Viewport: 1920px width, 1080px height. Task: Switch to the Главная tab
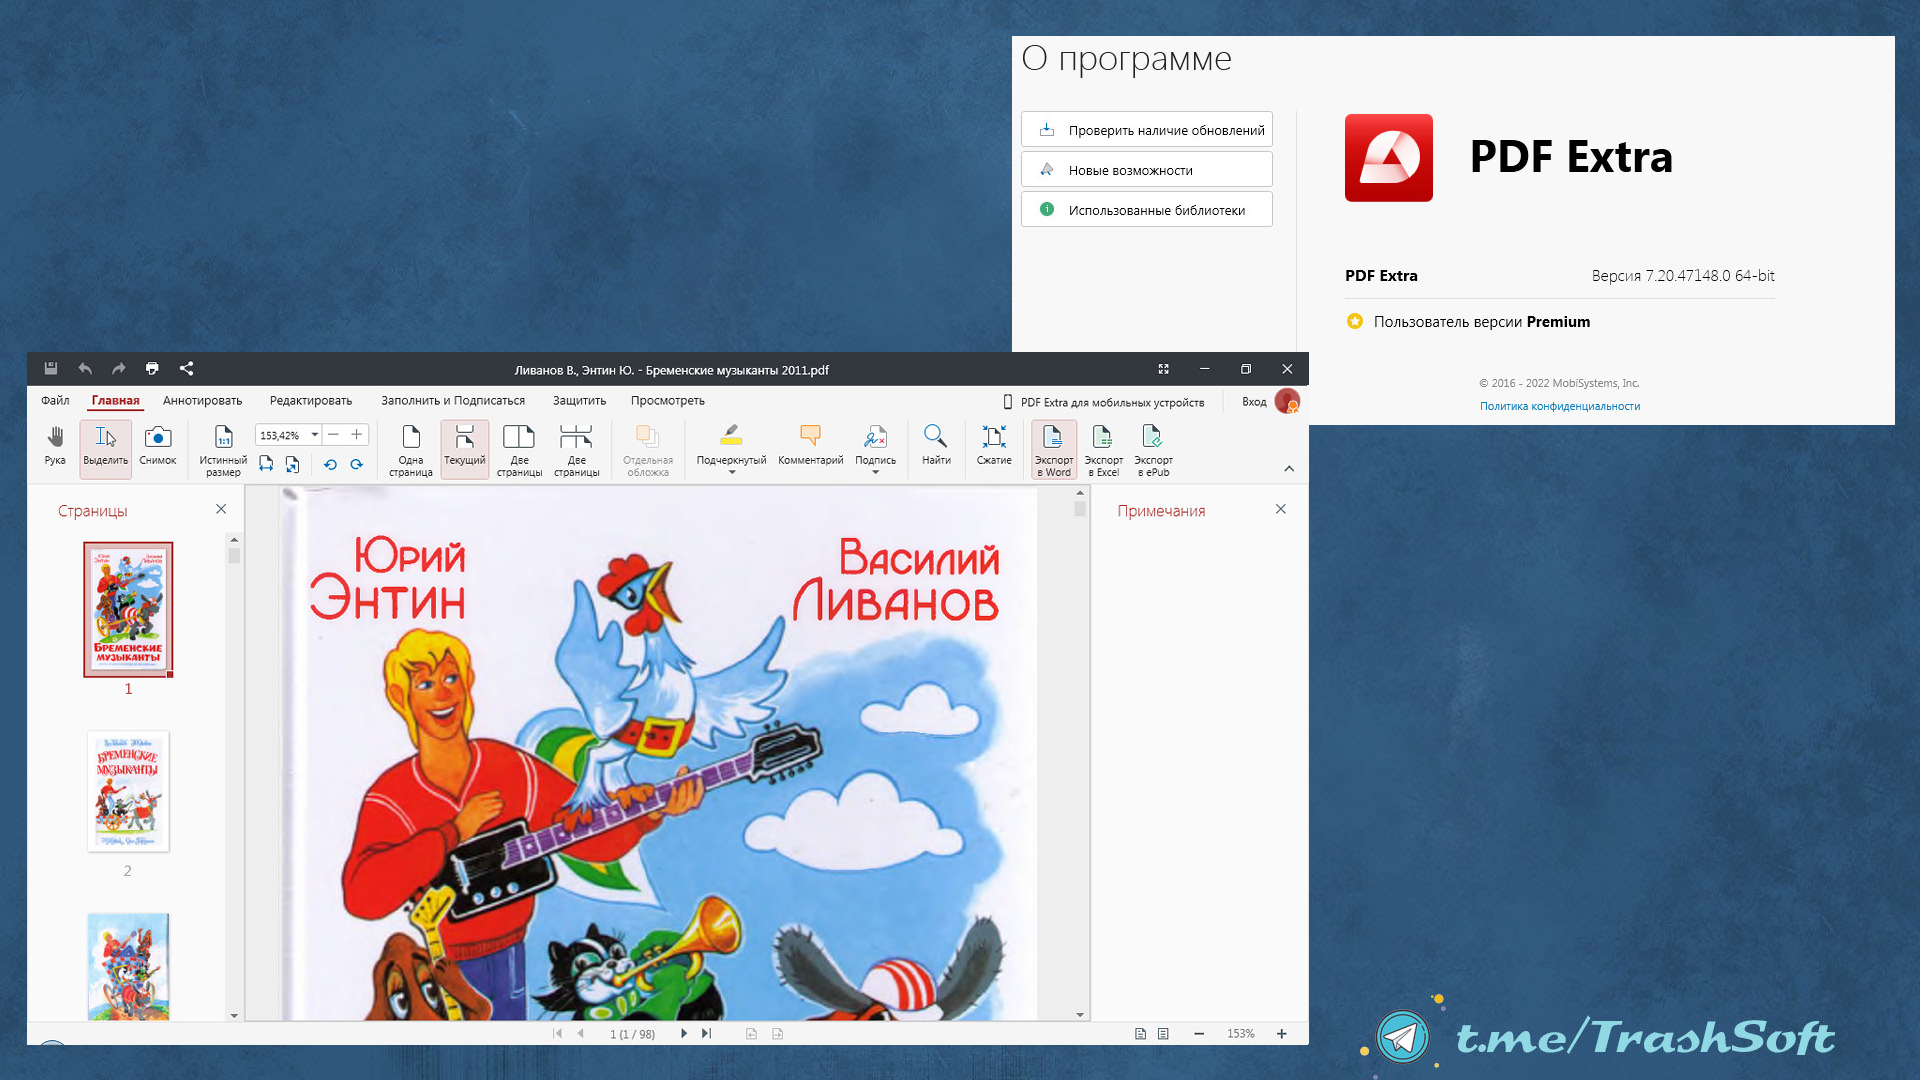(x=116, y=400)
